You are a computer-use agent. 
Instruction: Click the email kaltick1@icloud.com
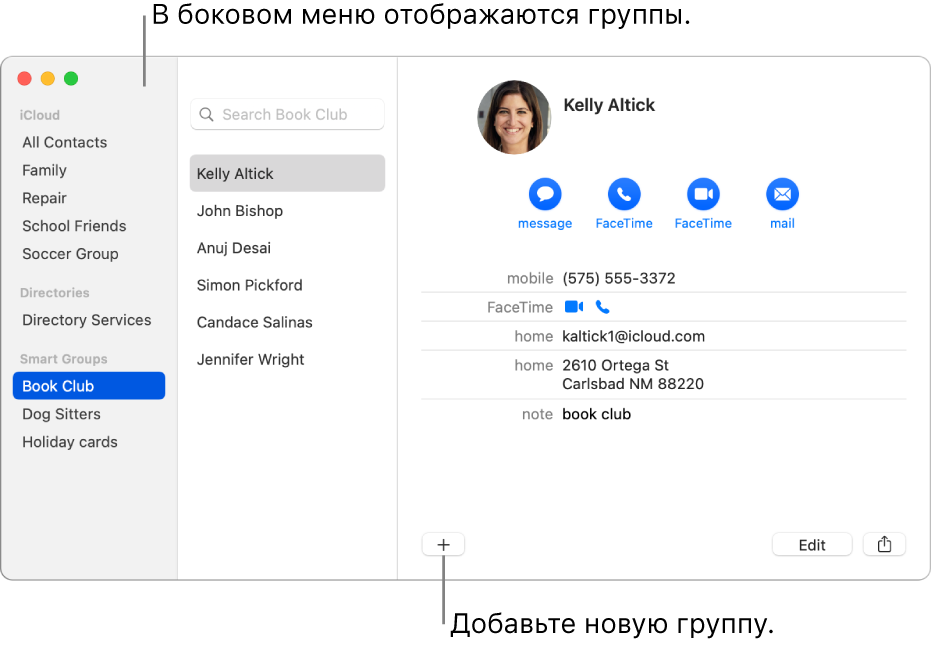pyautogui.click(x=634, y=337)
